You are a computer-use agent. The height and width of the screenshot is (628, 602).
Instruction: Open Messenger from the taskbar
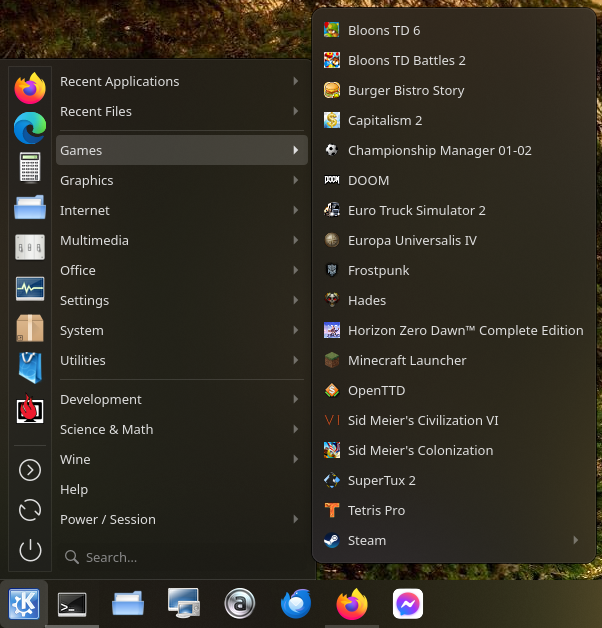coord(407,604)
